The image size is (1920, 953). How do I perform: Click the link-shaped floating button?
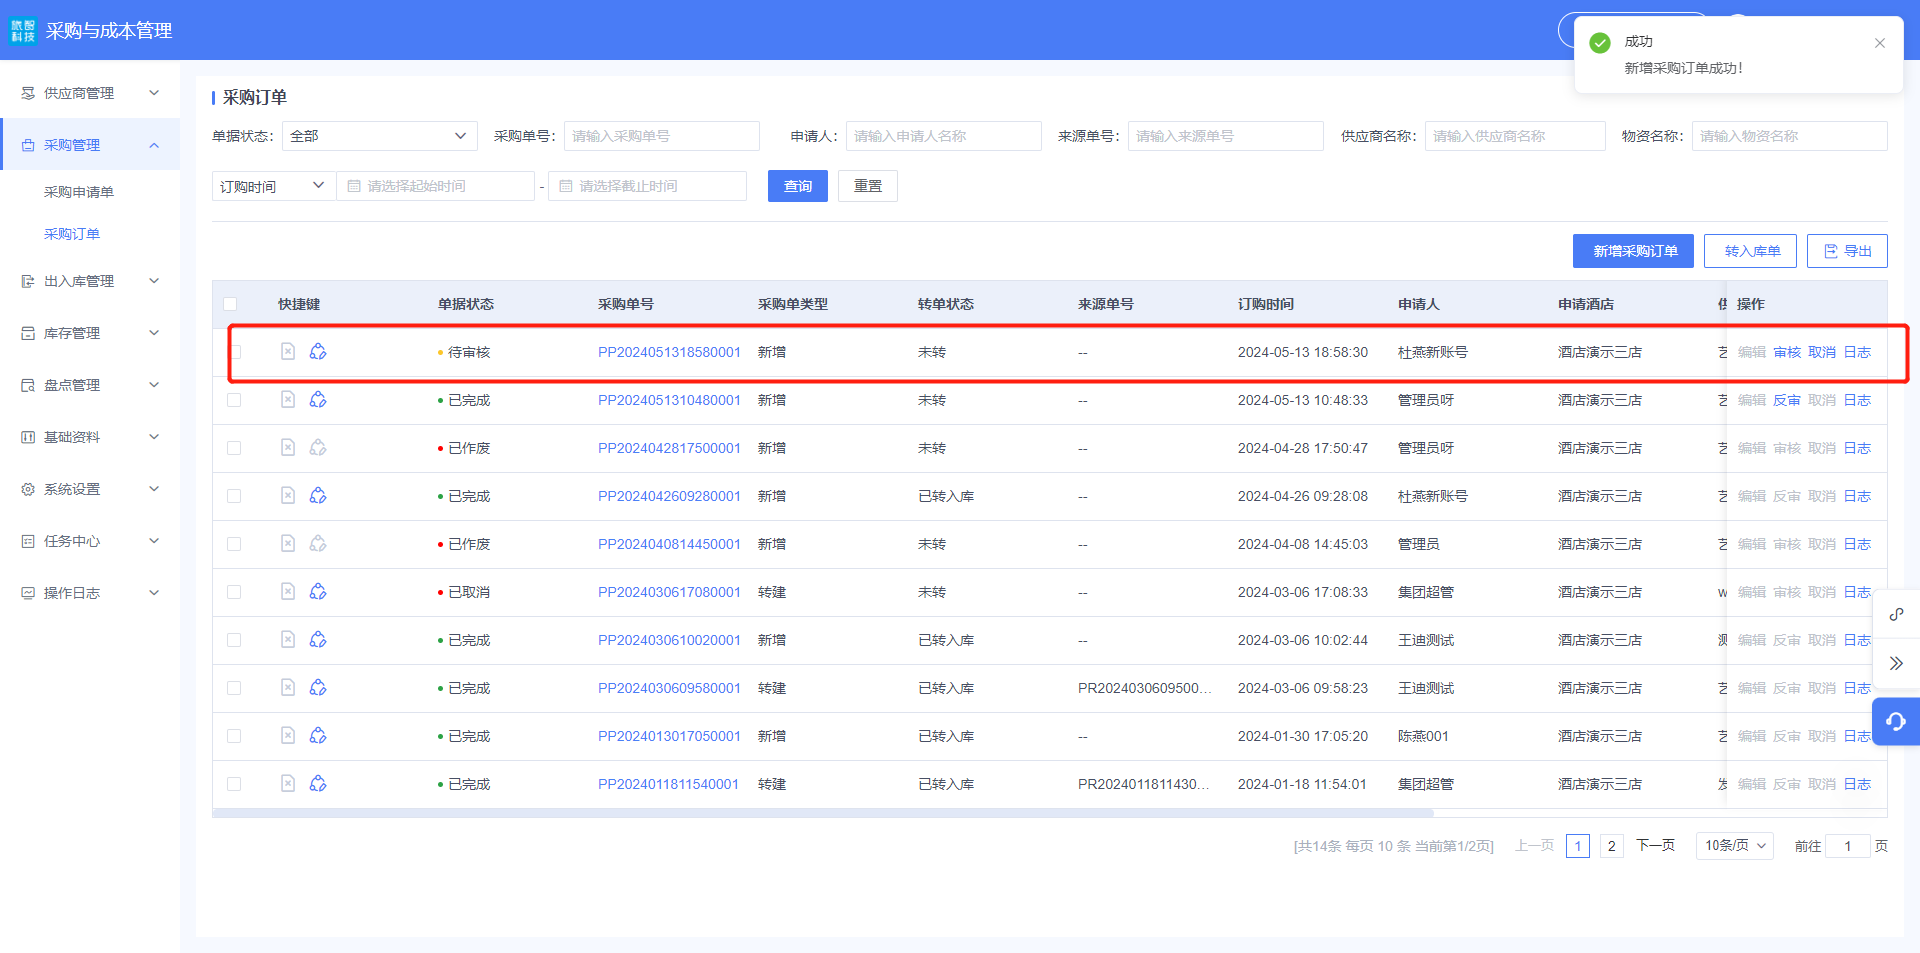pos(1896,614)
